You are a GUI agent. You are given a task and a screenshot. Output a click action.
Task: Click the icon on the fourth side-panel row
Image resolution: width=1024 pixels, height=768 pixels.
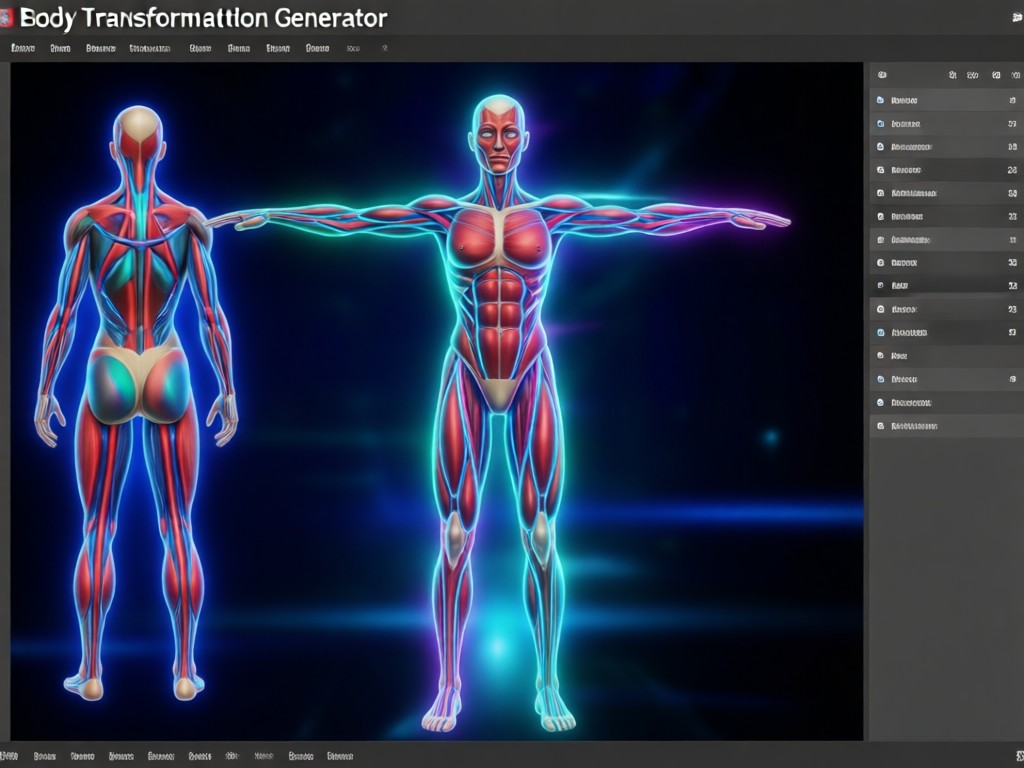[880, 170]
